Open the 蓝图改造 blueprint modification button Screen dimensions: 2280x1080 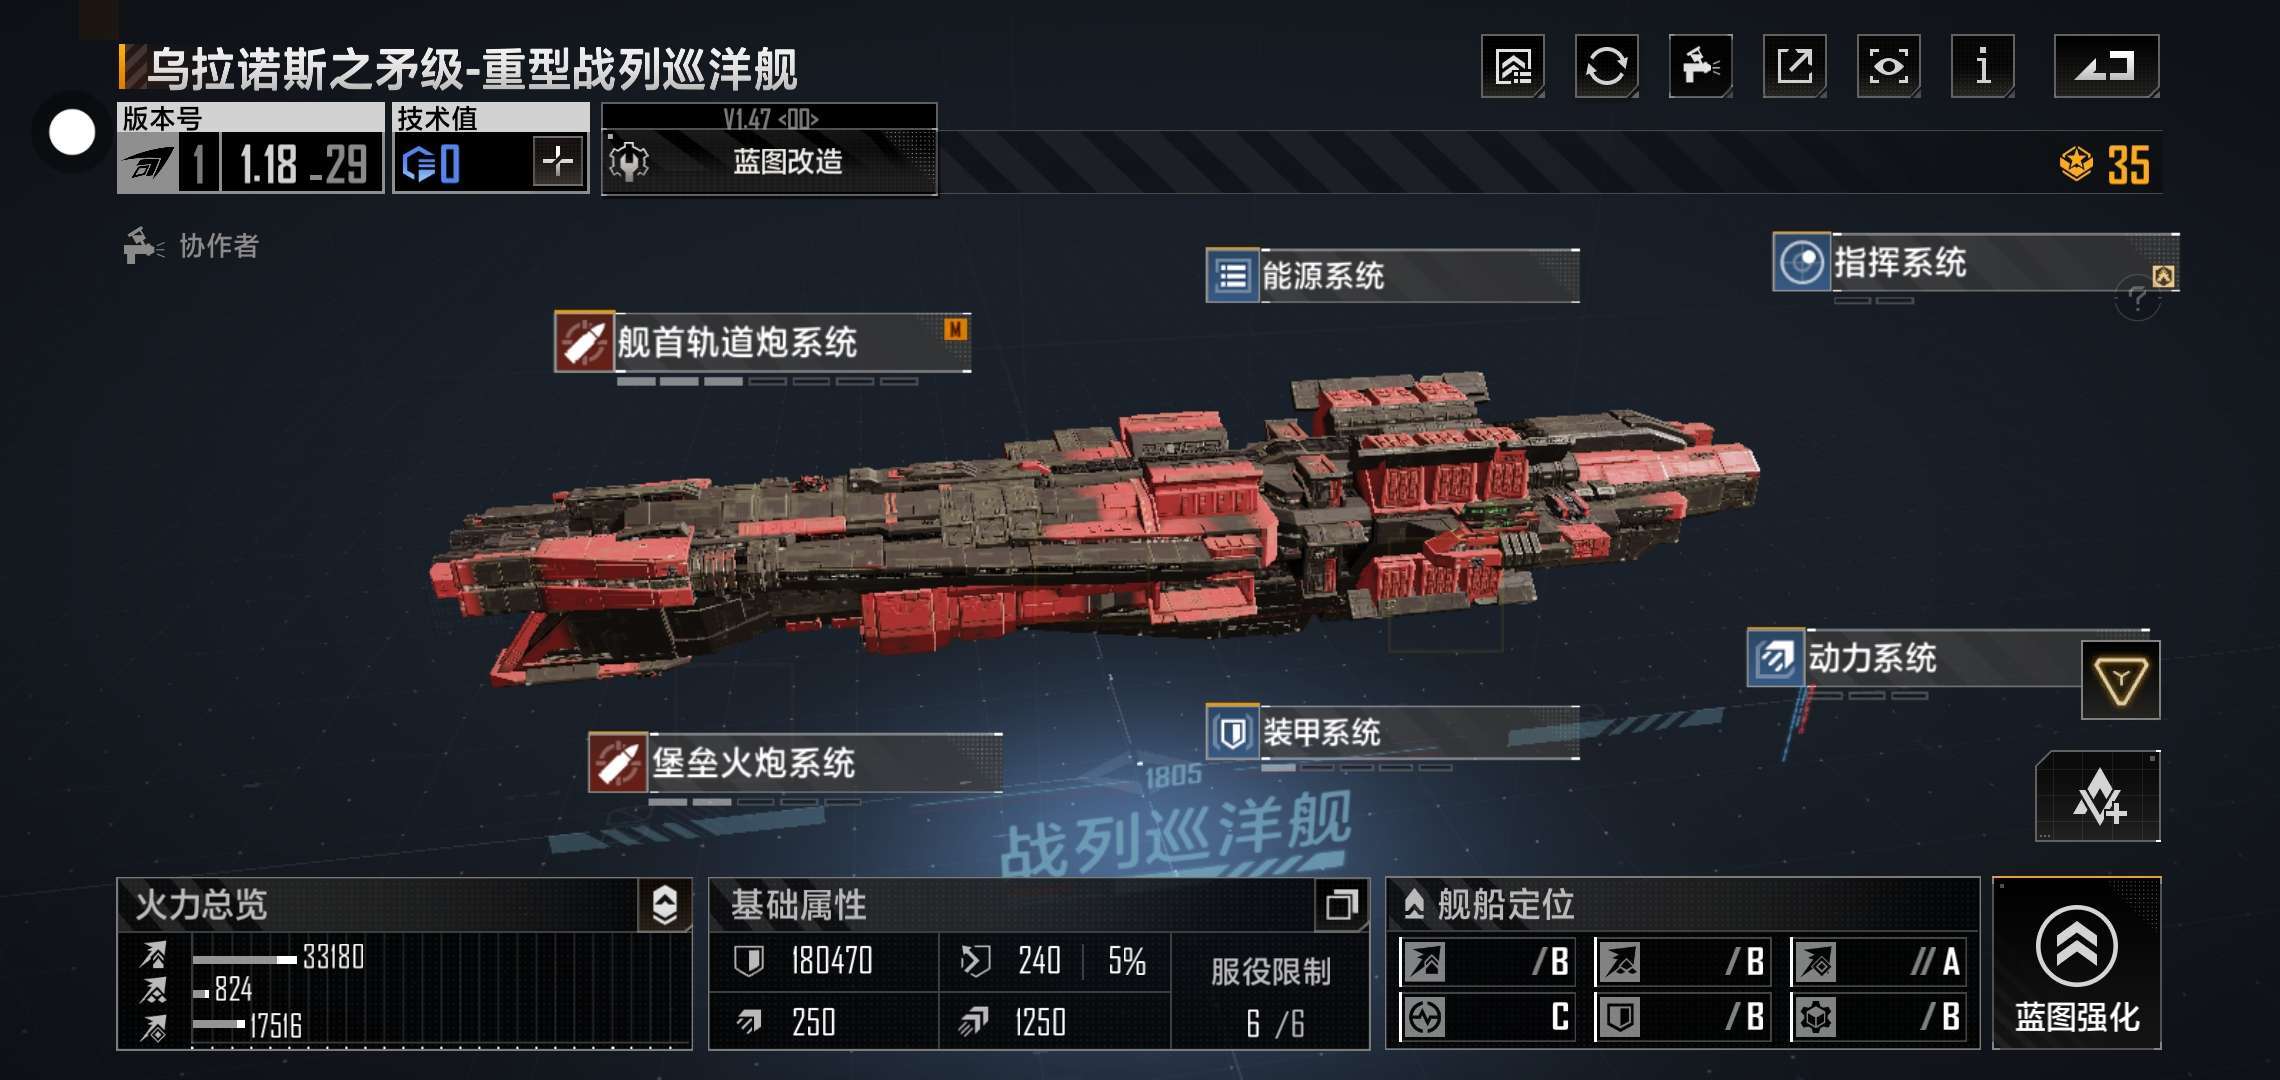[x=769, y=161]
